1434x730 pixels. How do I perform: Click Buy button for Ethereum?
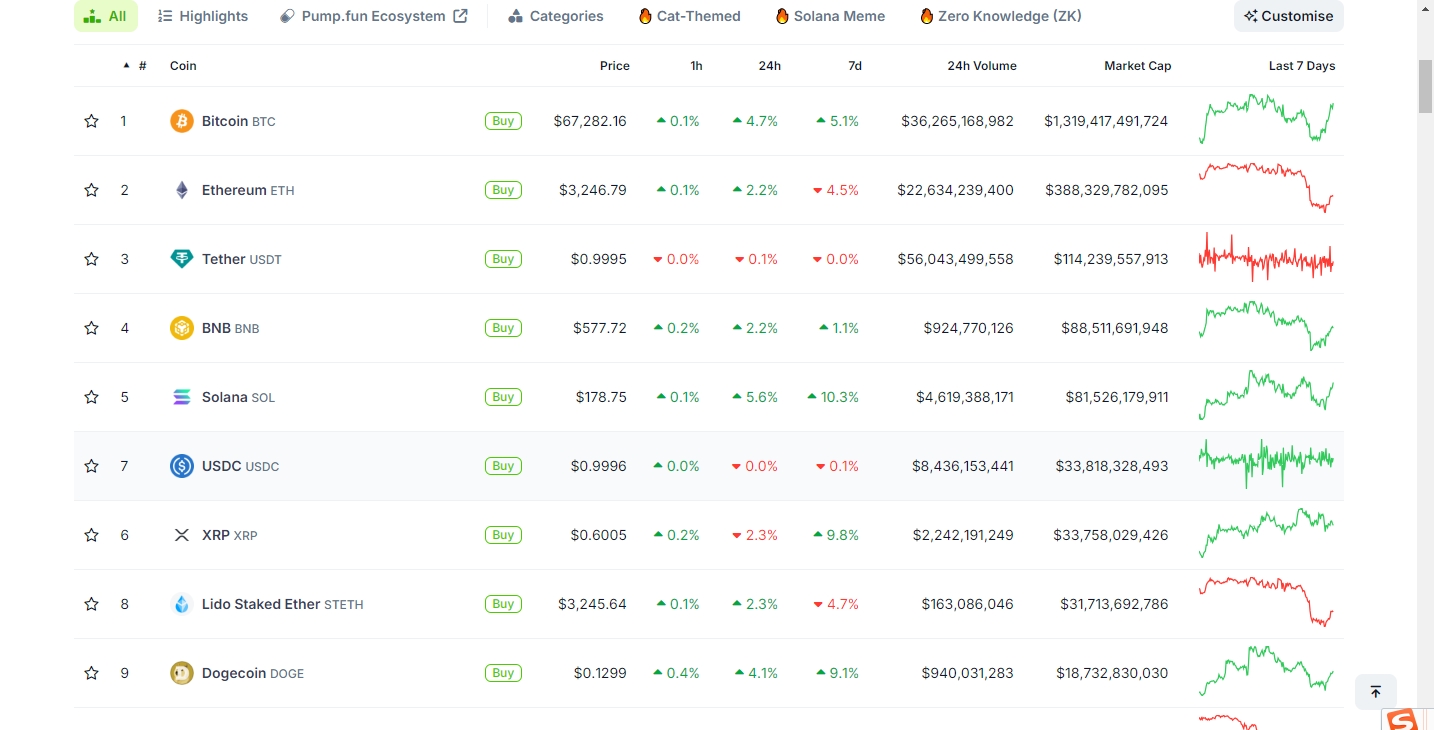click(x=503, y=190)
